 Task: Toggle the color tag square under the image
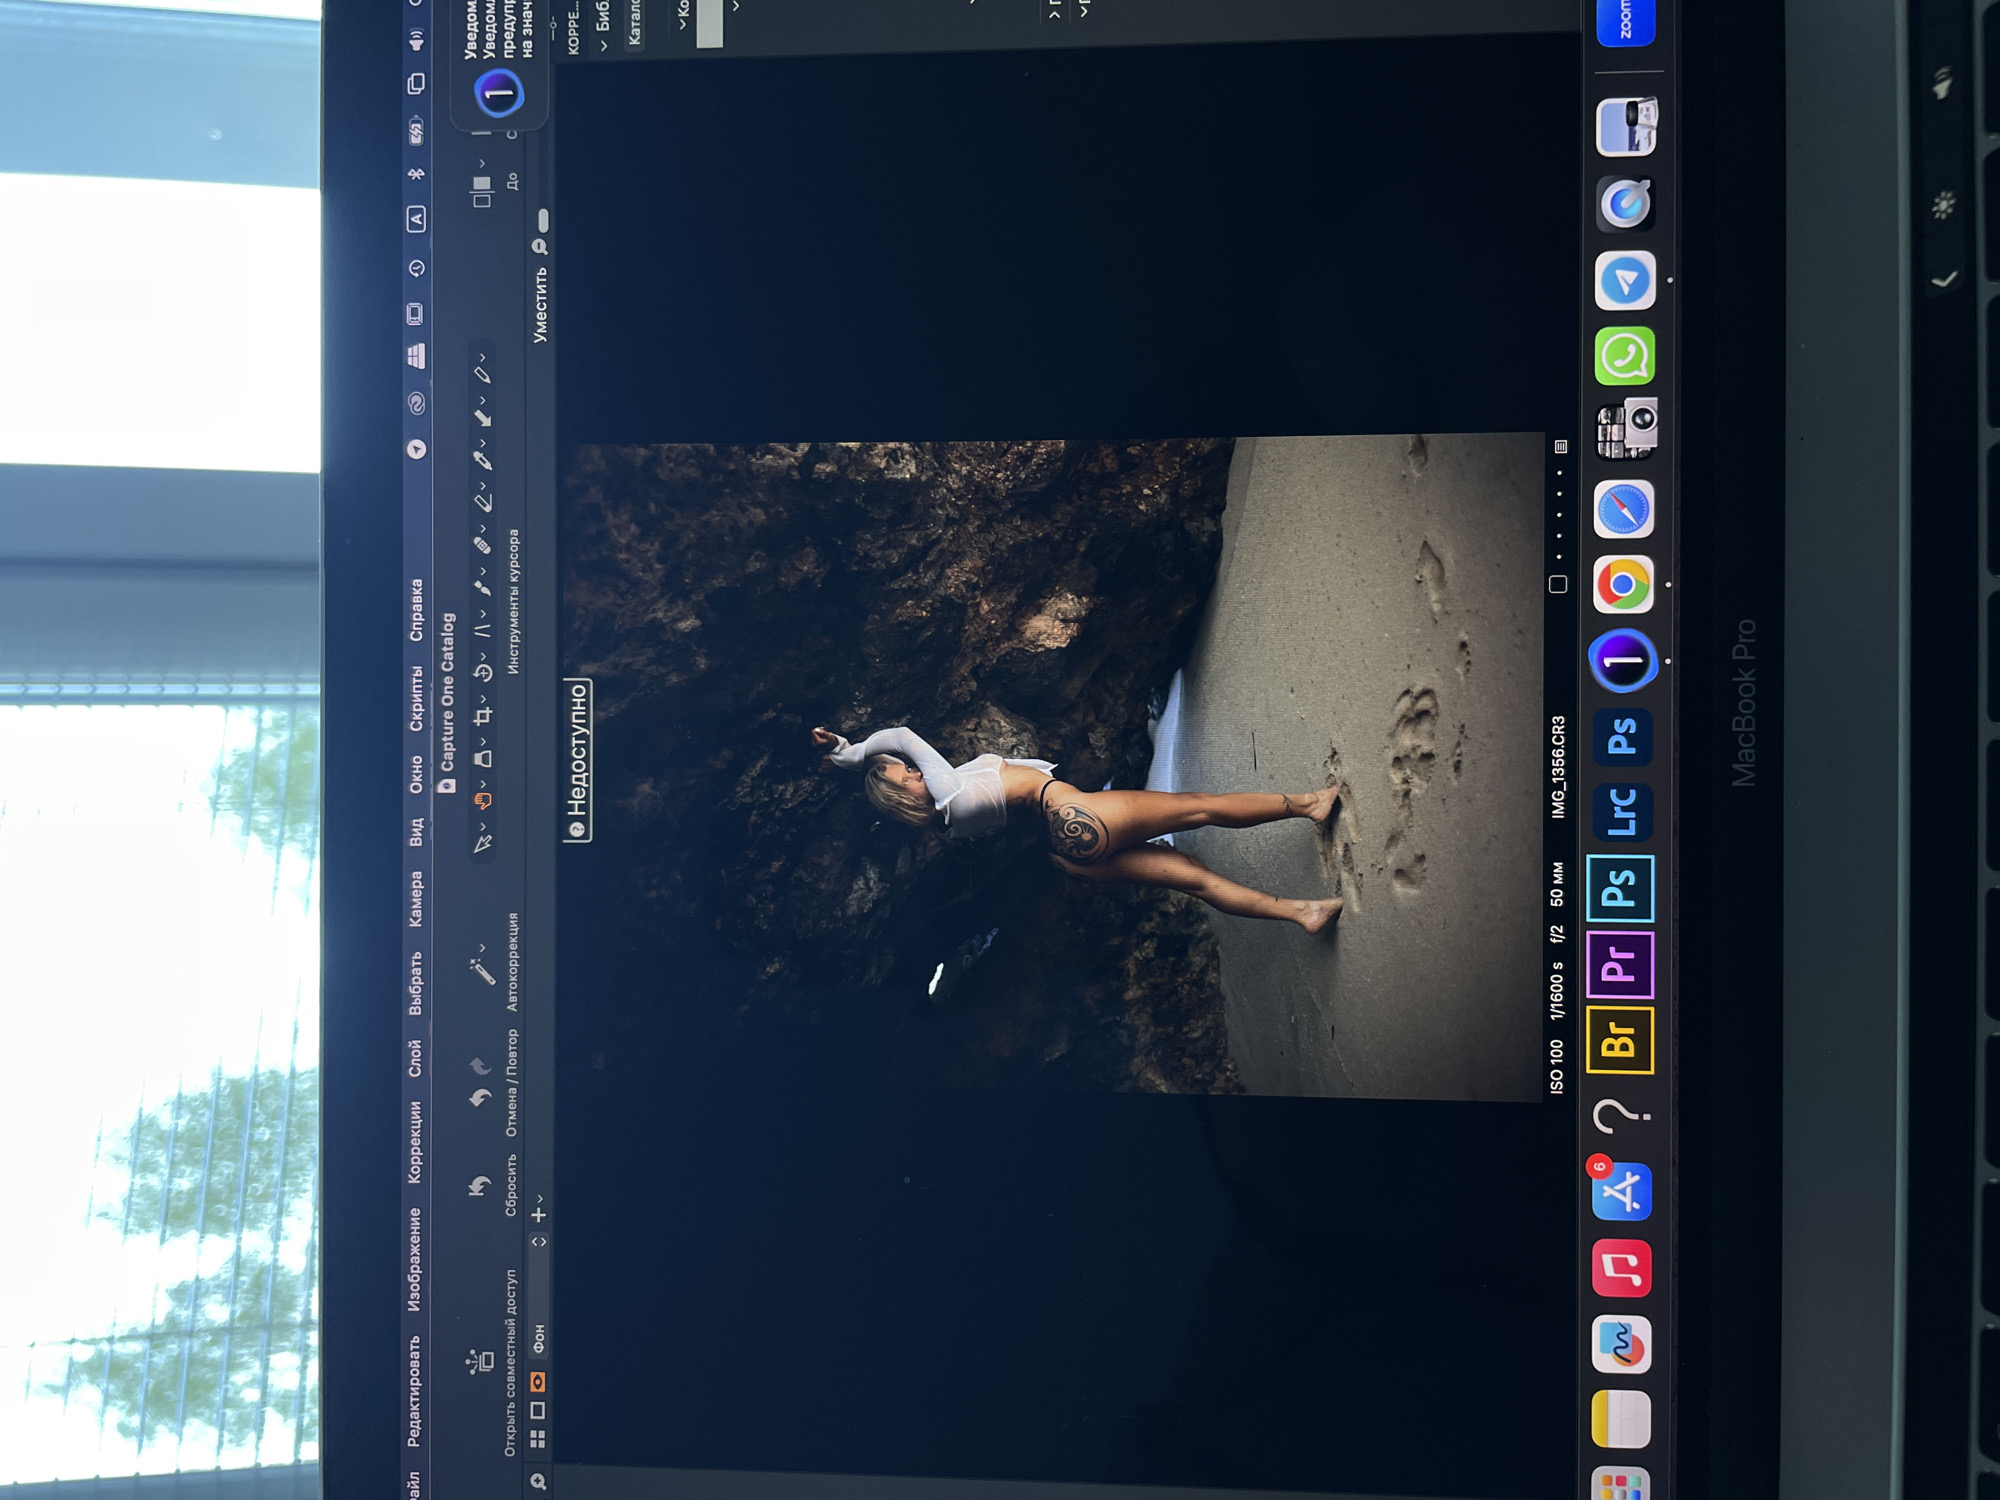coord(1558,584)
